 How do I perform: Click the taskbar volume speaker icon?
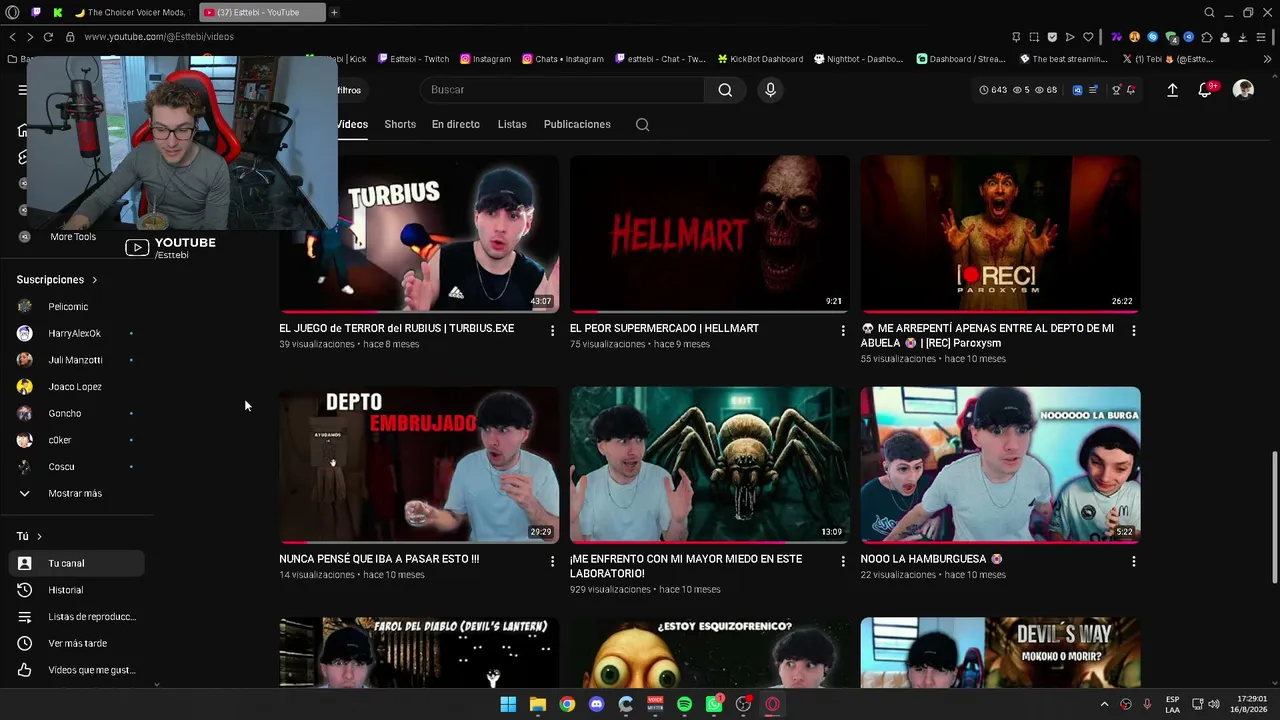1213,704
